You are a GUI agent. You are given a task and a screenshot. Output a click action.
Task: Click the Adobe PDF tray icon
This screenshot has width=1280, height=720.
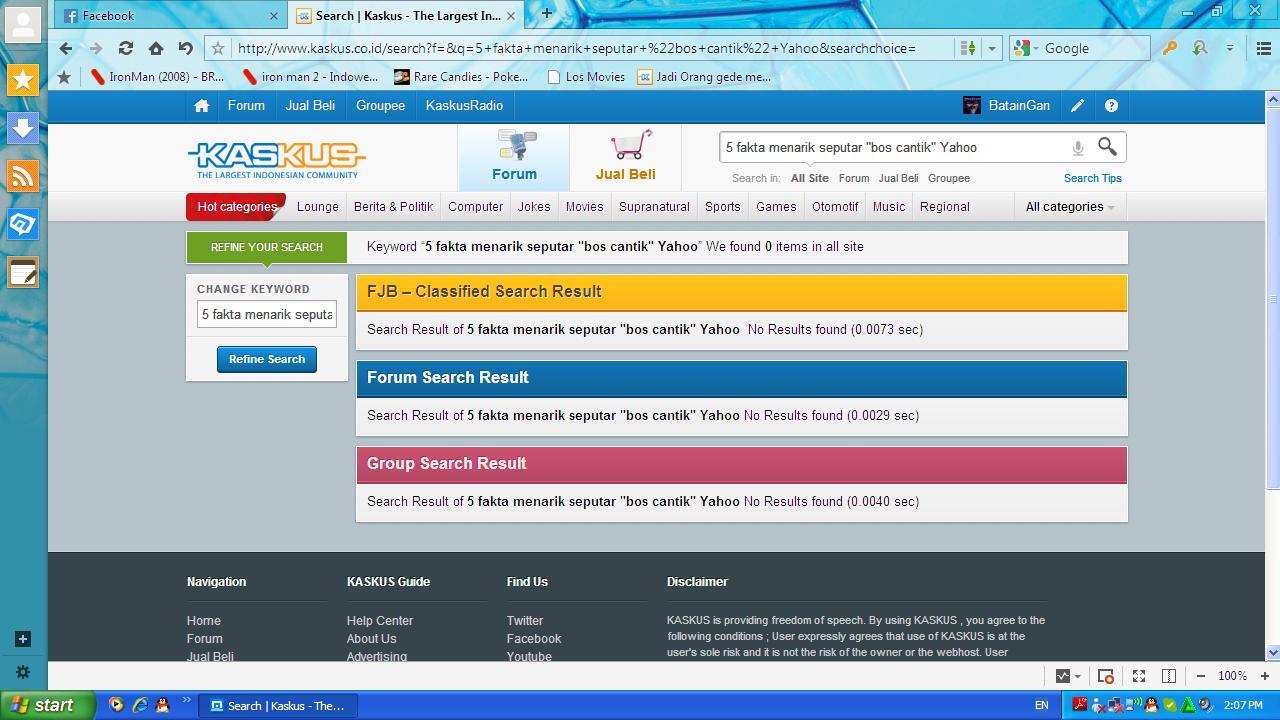[1080, 705]
